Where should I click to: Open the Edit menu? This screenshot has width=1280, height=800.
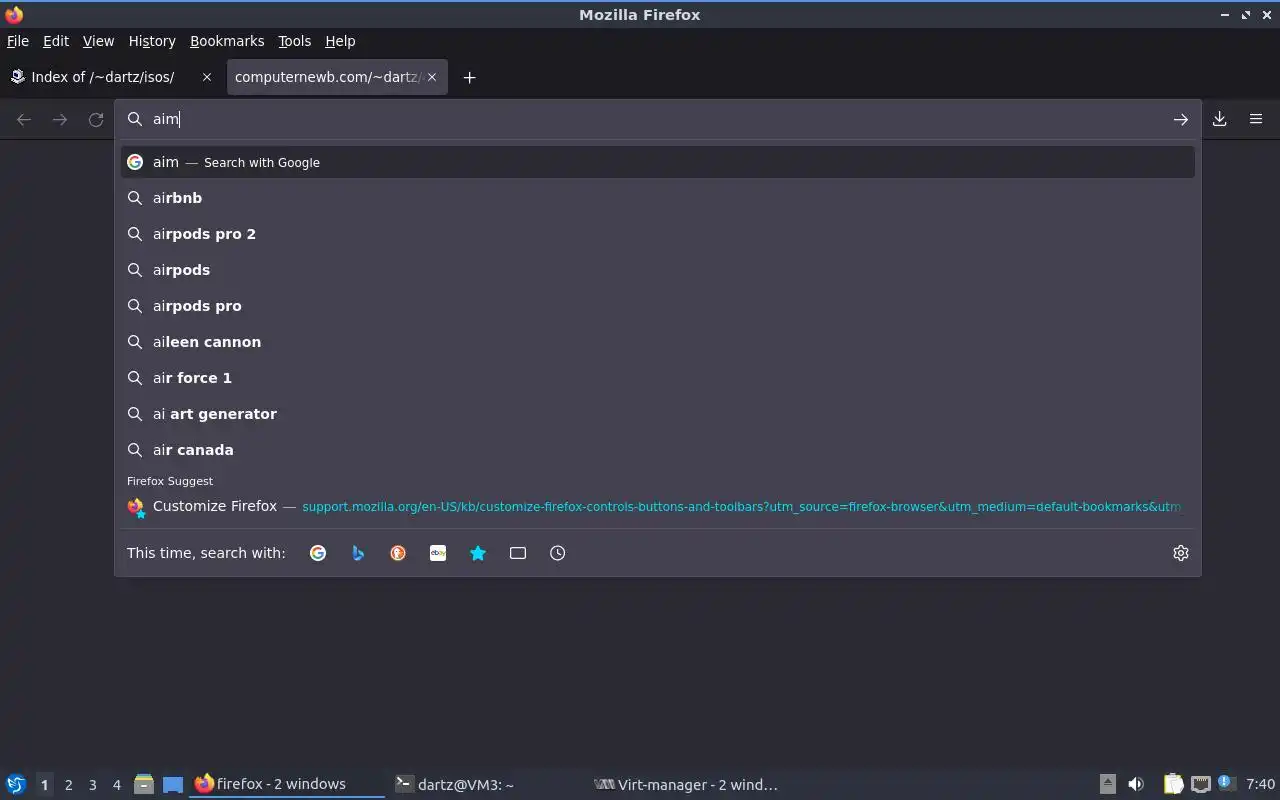click(x=56, y=41)
